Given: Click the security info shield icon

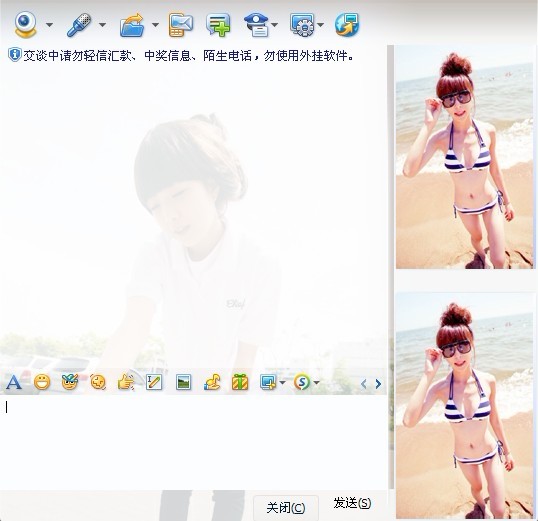Looking at the screenshot, I should click(x=14, y=55).
